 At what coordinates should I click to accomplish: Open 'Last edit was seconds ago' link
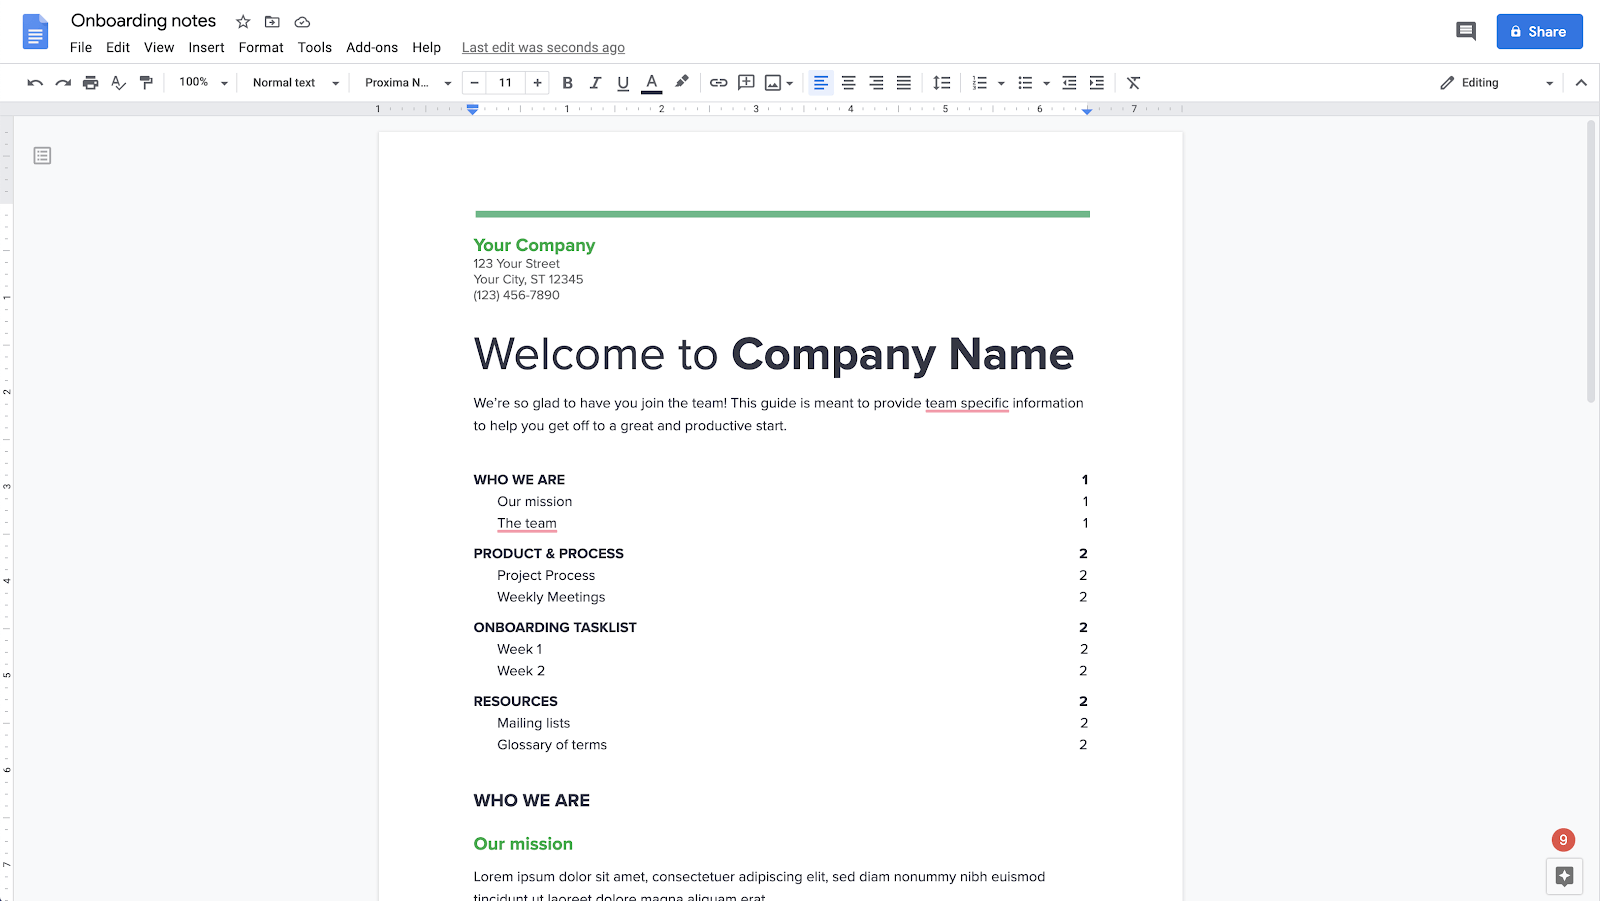[543, 47]
